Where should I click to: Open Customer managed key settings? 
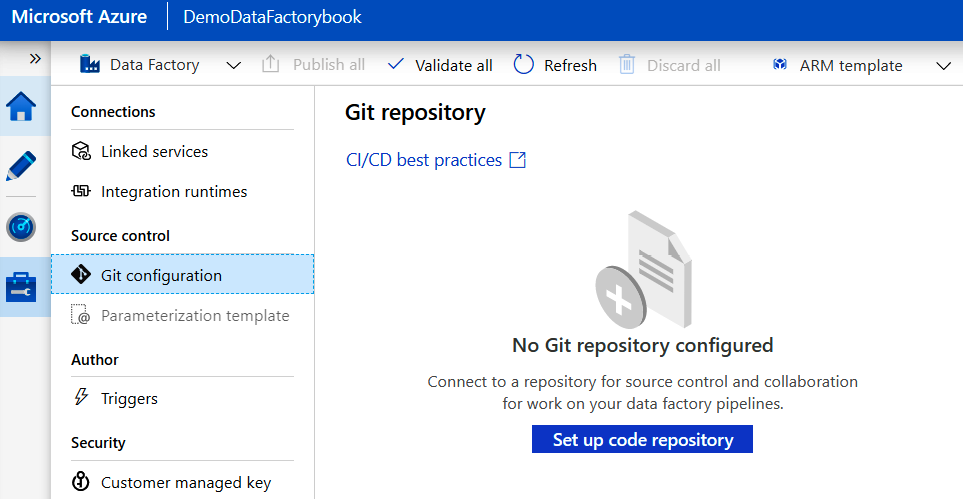coord(186,483)
